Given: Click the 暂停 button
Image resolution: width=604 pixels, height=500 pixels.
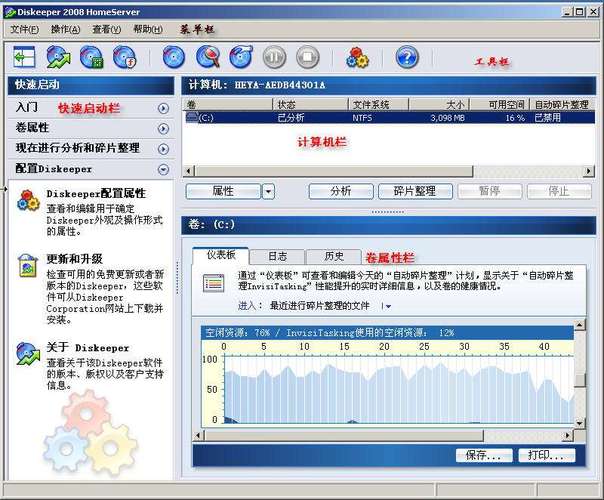Looking at the screenshot, I should click(490, 191).
